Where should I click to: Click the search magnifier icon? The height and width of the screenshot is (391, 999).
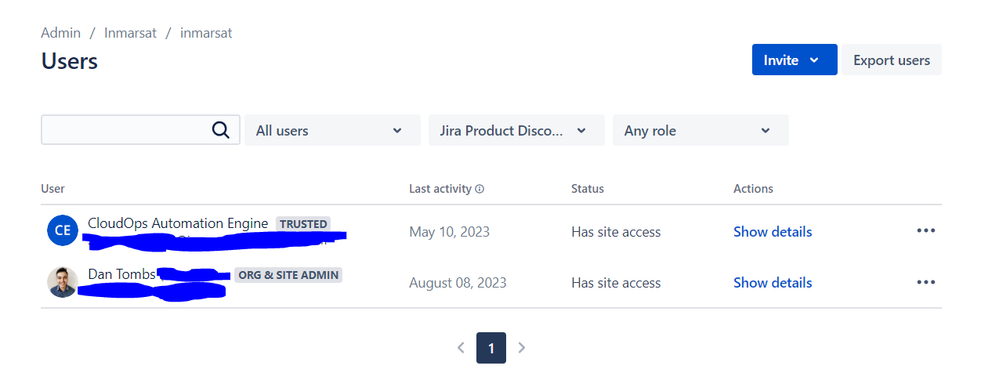[220, 130]
